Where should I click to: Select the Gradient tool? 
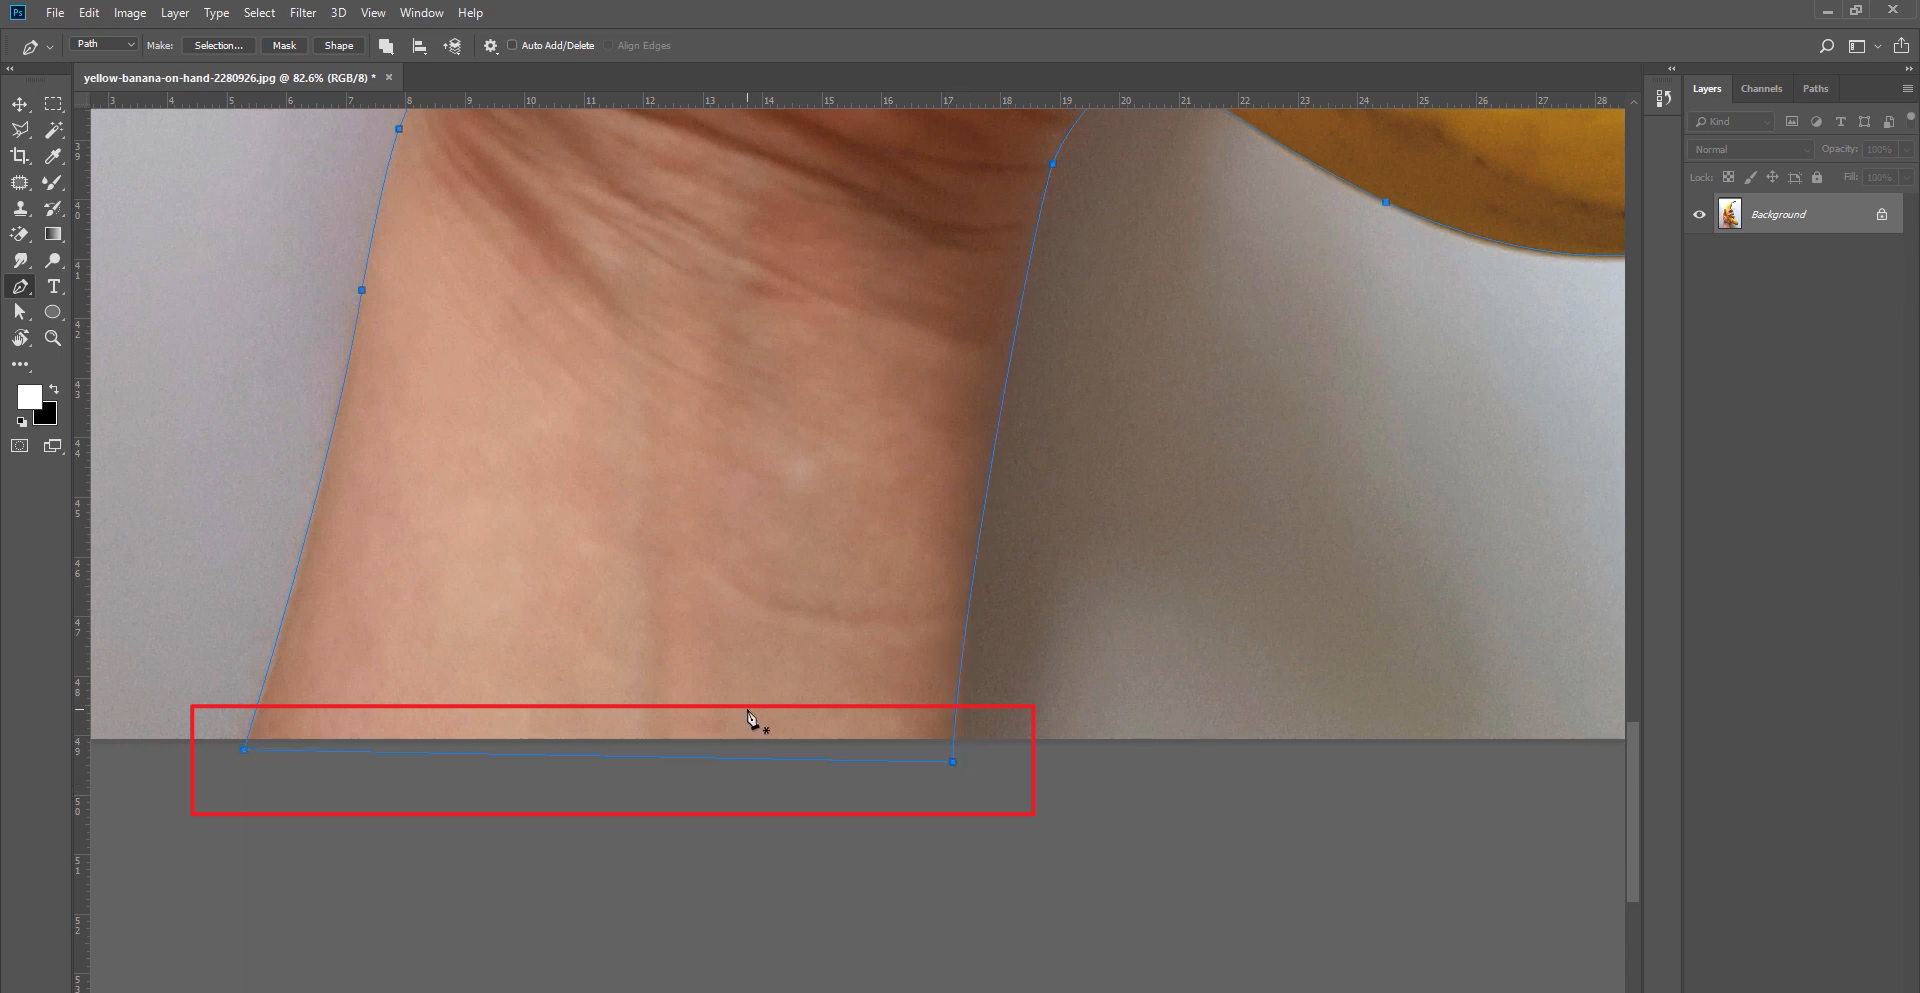point(53,234)
